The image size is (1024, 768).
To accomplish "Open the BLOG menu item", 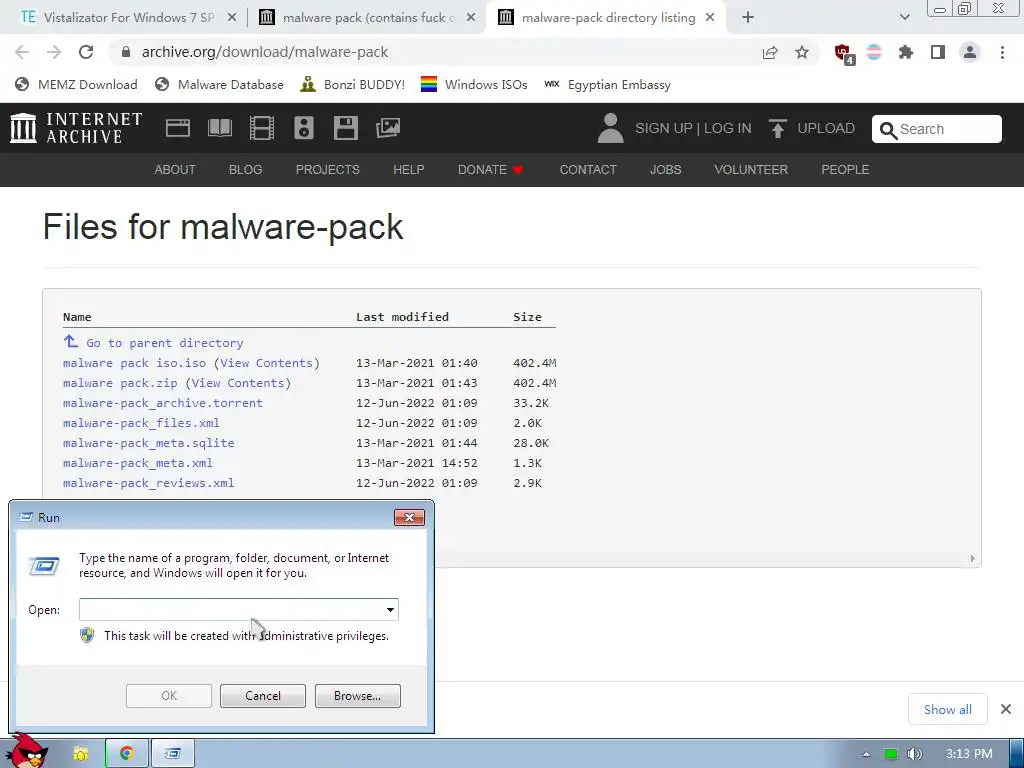I will 246,170.
